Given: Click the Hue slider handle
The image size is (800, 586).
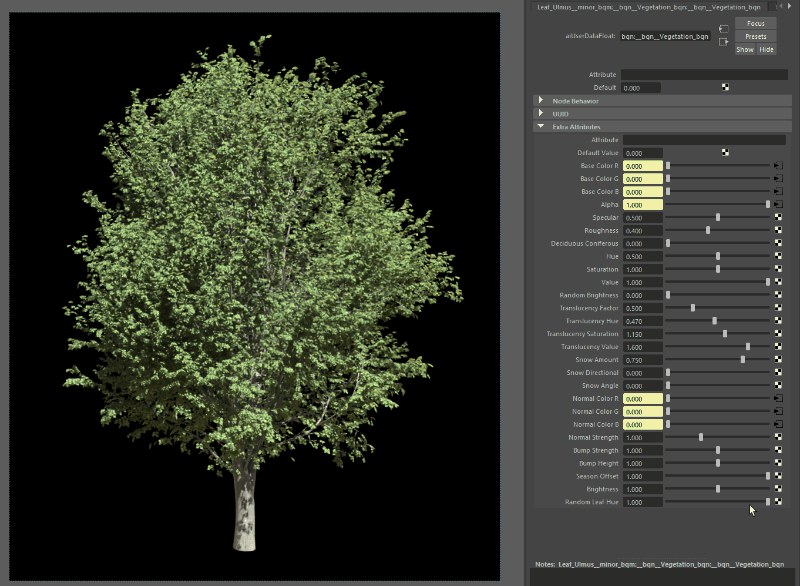Looking at the screenshot, I should (x=718, y=256).
